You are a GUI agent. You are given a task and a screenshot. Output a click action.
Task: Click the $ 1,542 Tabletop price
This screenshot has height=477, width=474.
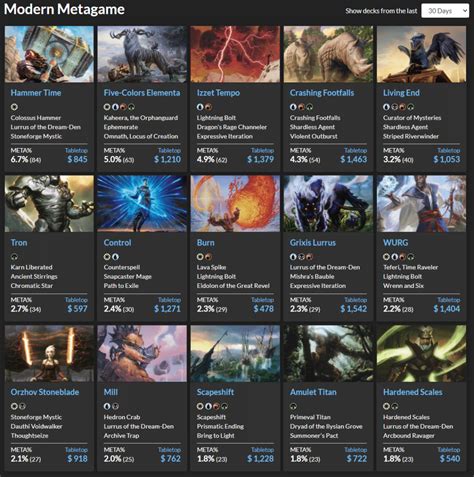point(354,309)
